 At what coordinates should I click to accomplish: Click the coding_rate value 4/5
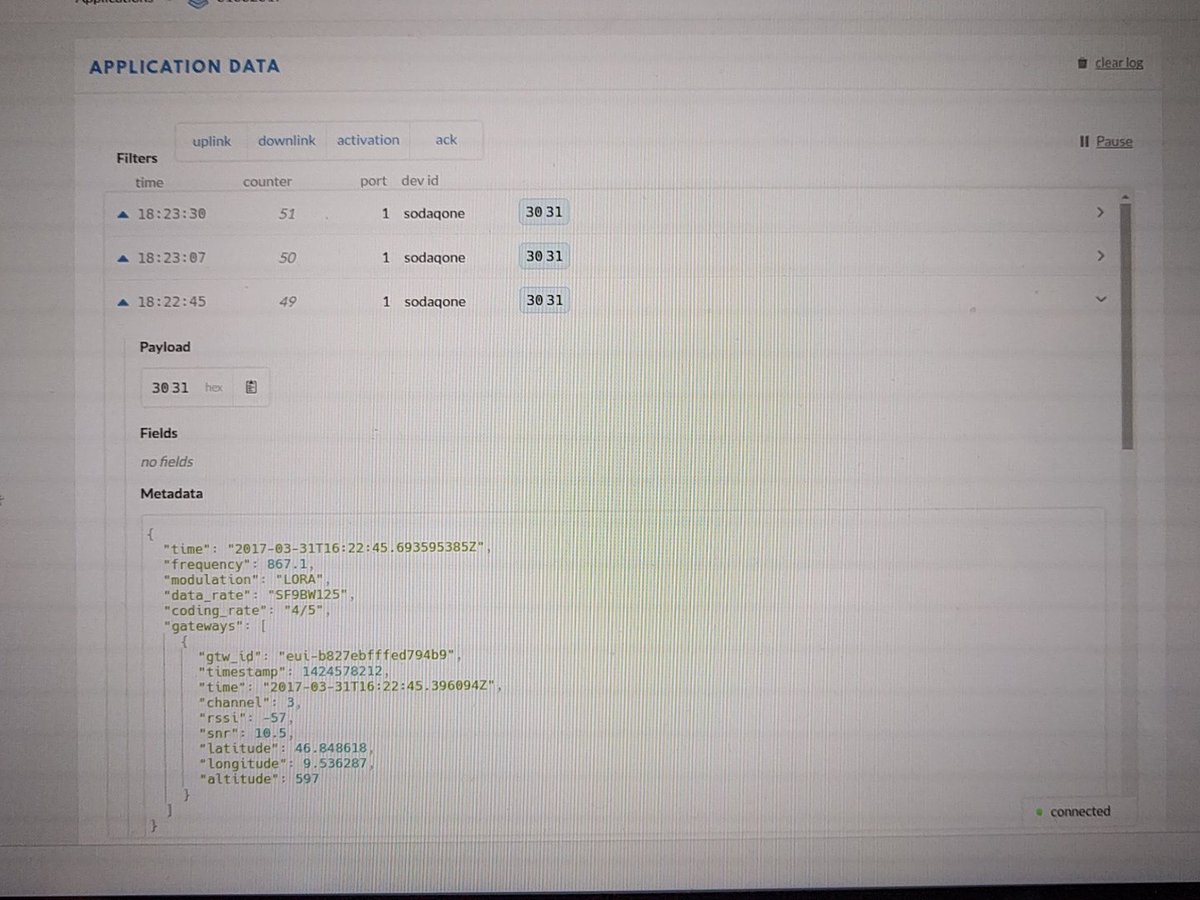coord(305,610)
